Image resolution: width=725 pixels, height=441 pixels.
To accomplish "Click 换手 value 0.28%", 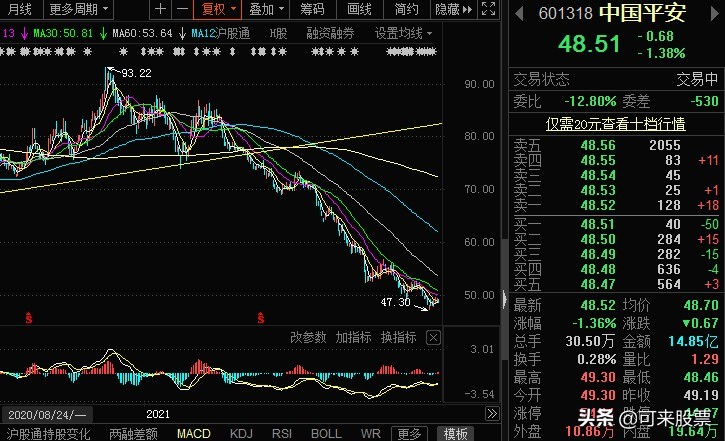I will 596,359.
